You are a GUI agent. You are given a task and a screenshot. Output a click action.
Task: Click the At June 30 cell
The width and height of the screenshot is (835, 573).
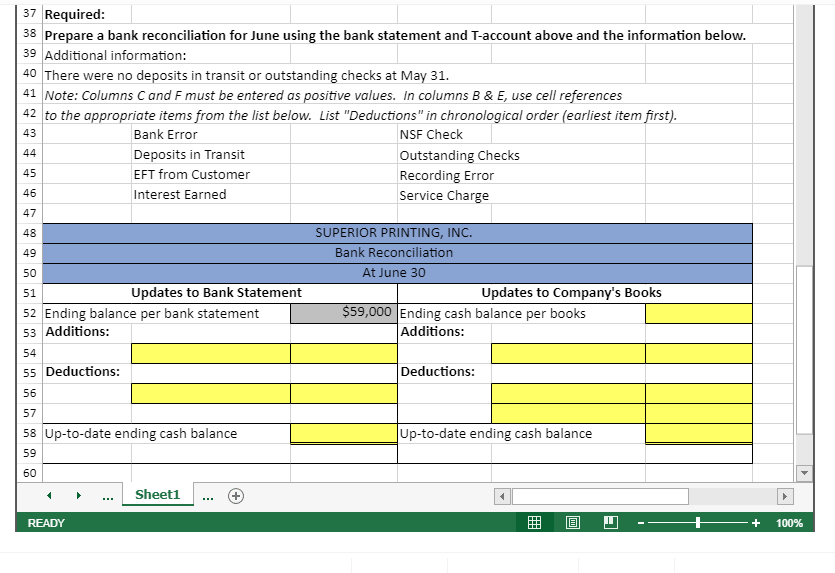pos(397,273)
